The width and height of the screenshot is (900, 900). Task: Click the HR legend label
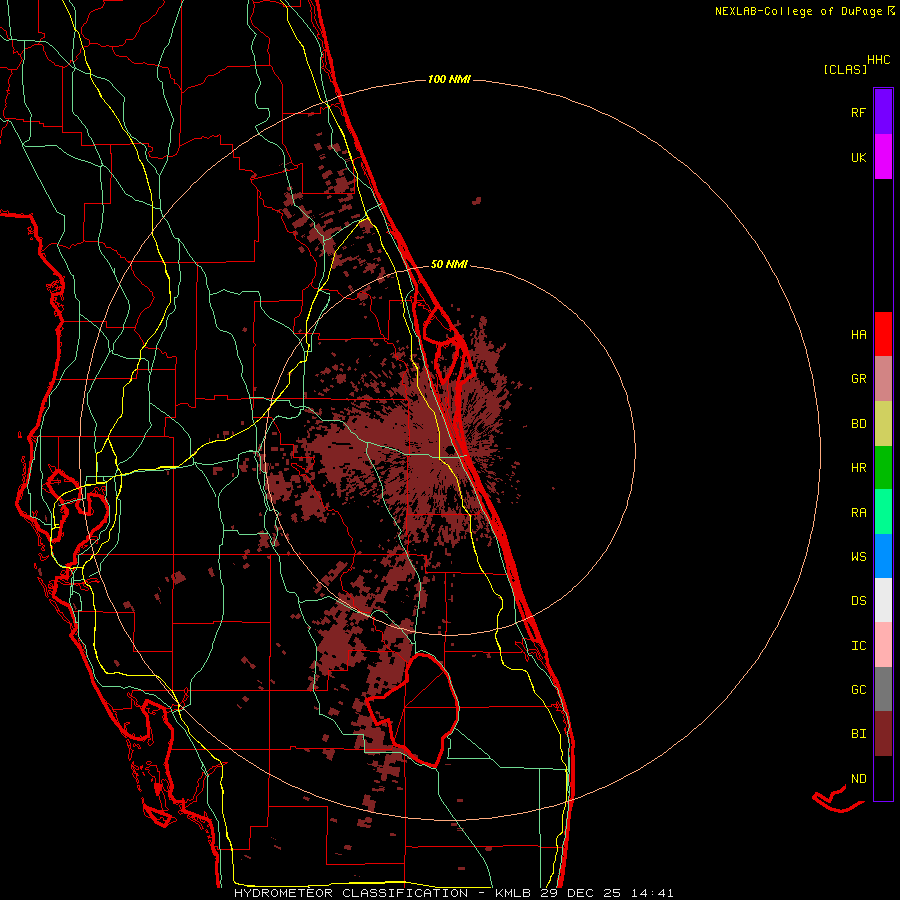(858, 468)
